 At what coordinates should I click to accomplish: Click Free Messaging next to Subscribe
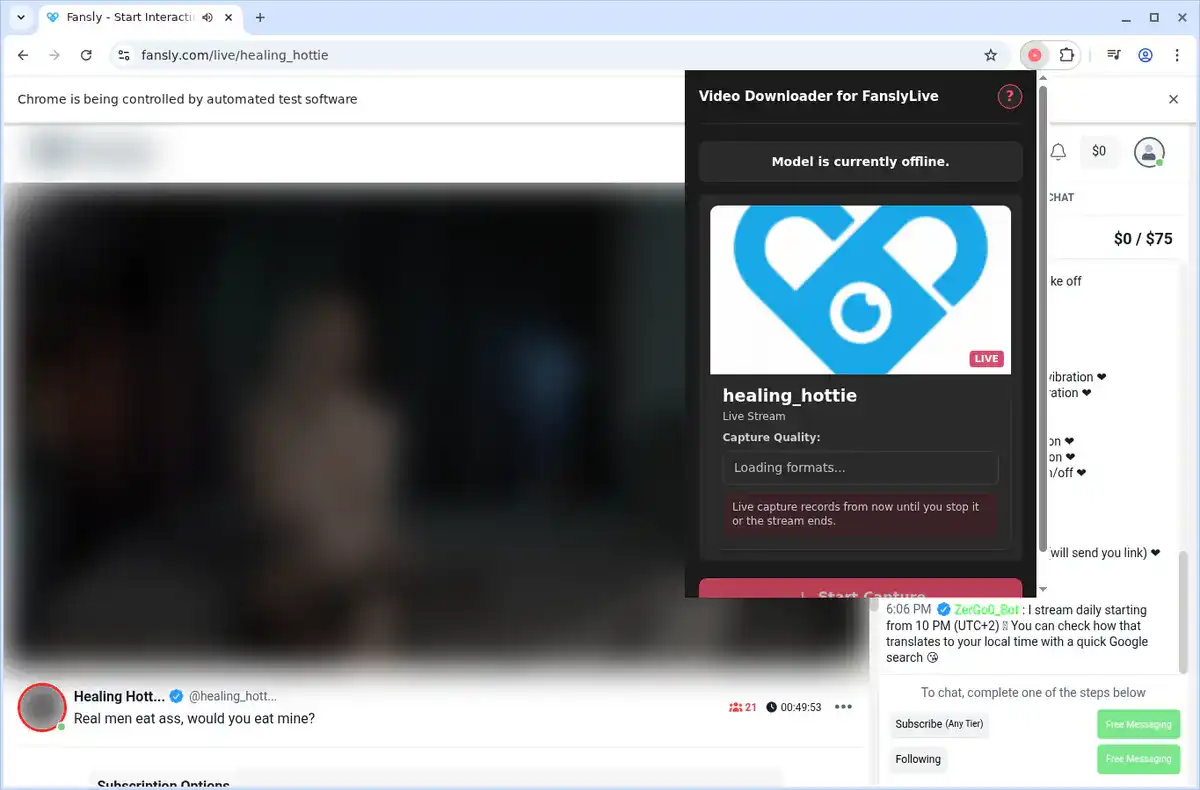[1138, 724]
